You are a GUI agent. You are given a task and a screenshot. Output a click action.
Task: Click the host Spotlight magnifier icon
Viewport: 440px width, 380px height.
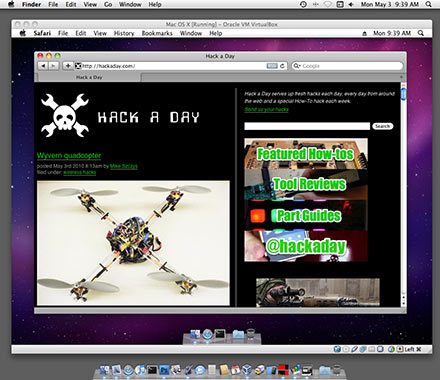click(x=429, y=4)
